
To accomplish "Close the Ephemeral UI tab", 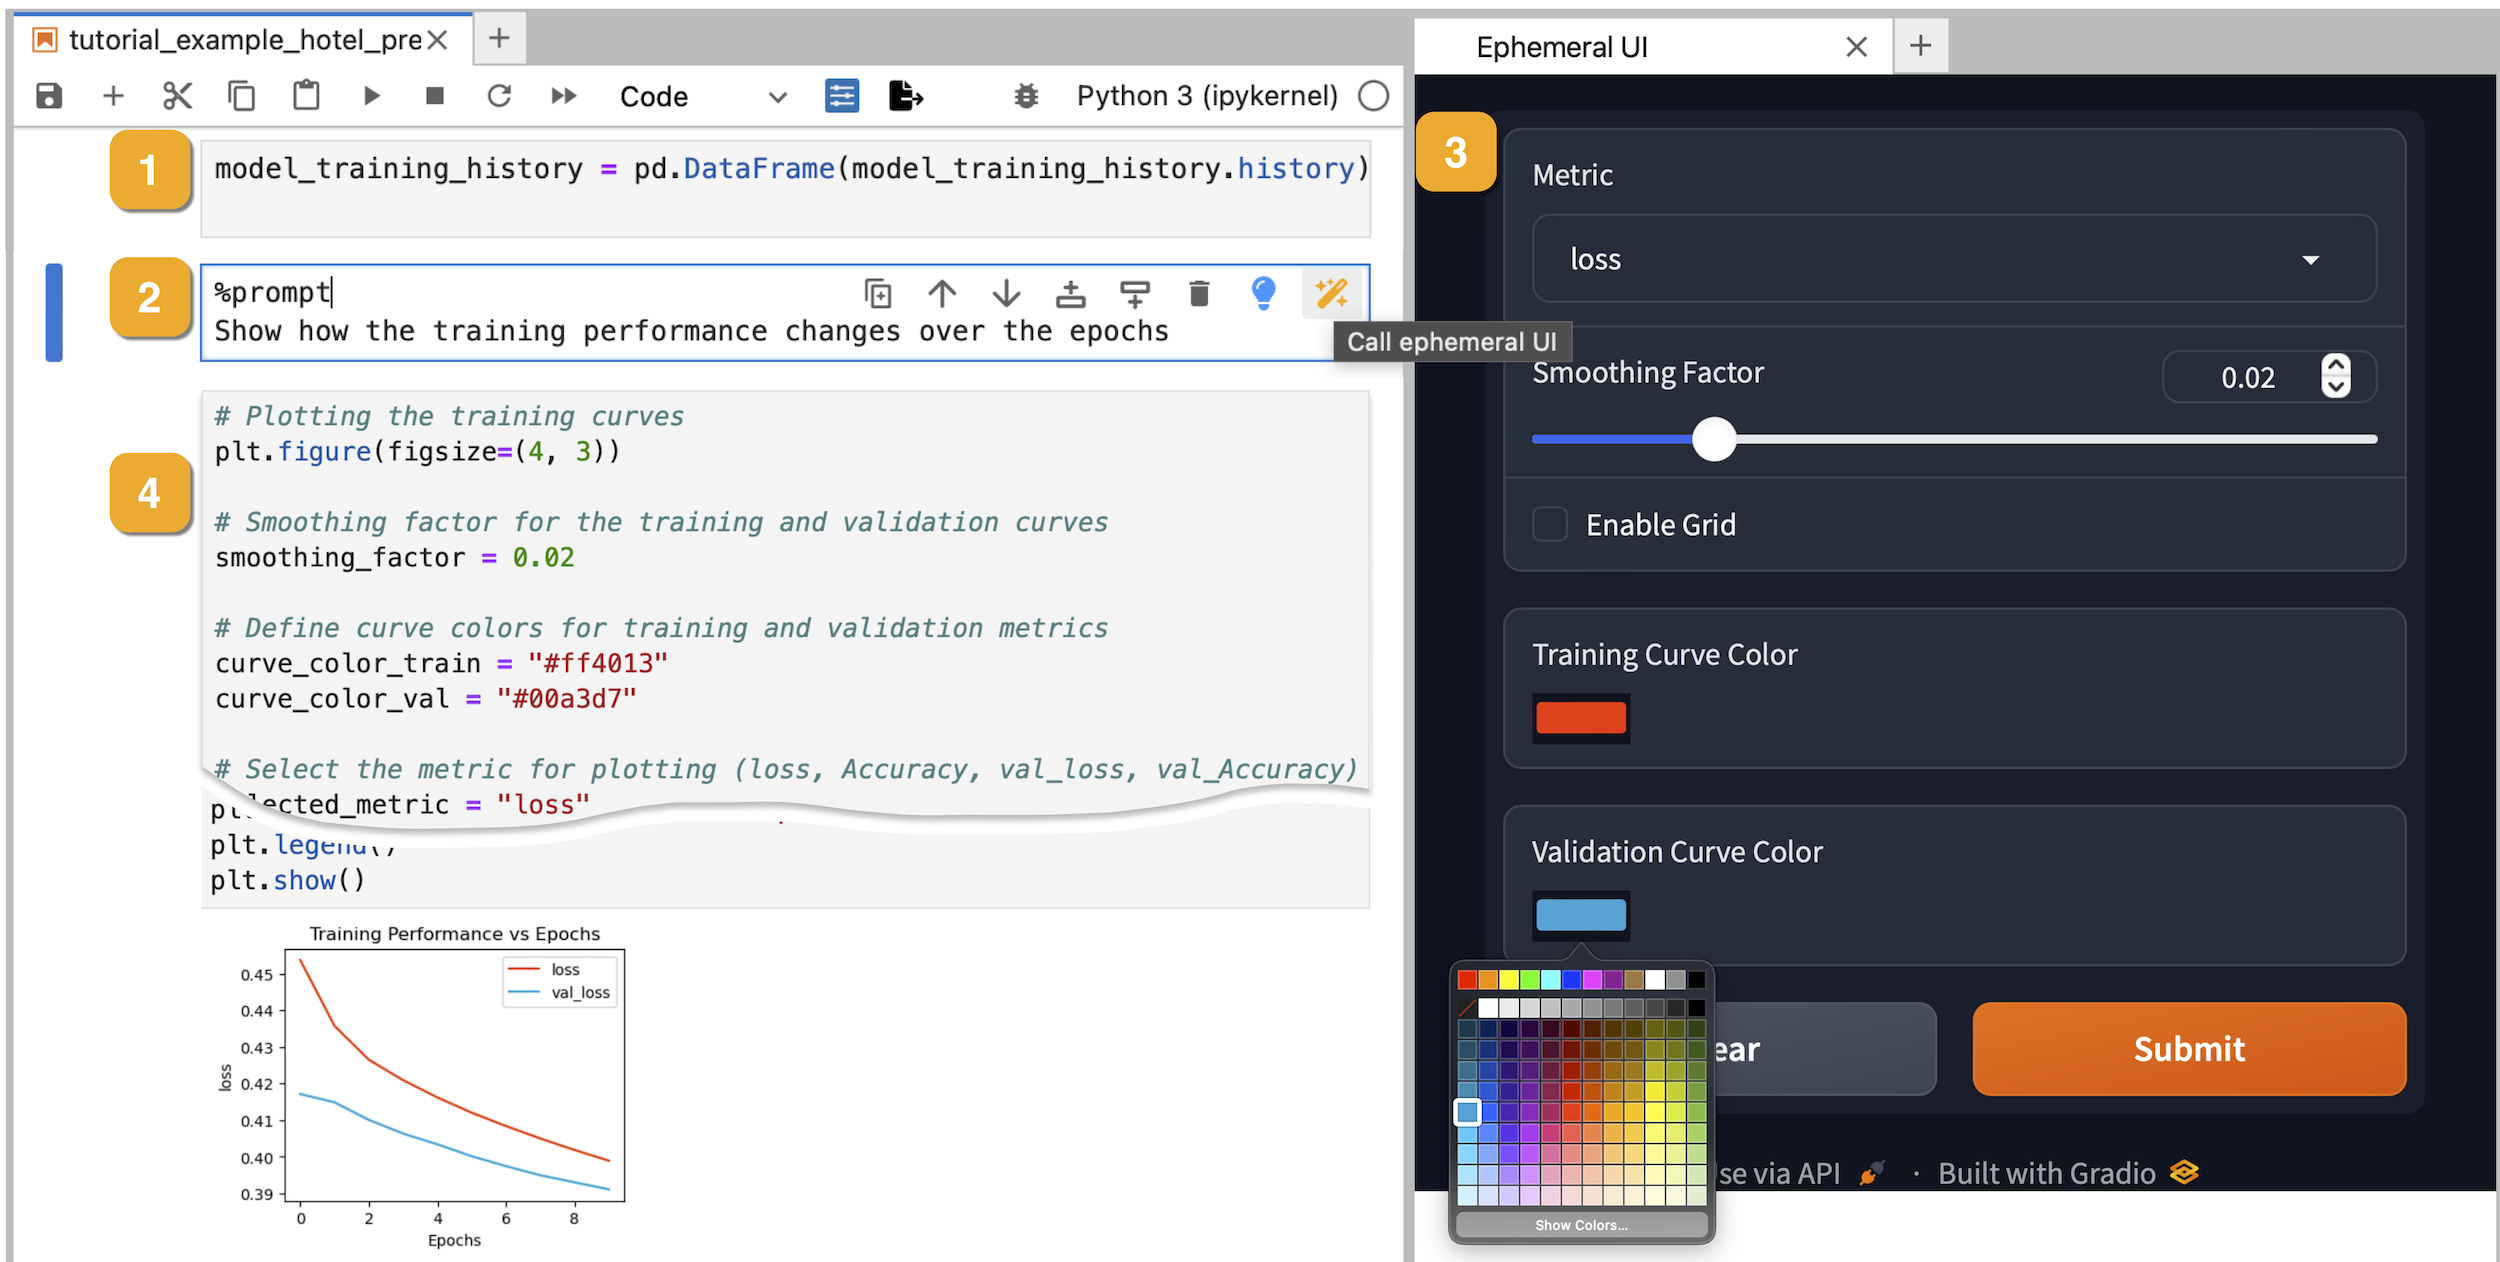I will point(1857,47).
